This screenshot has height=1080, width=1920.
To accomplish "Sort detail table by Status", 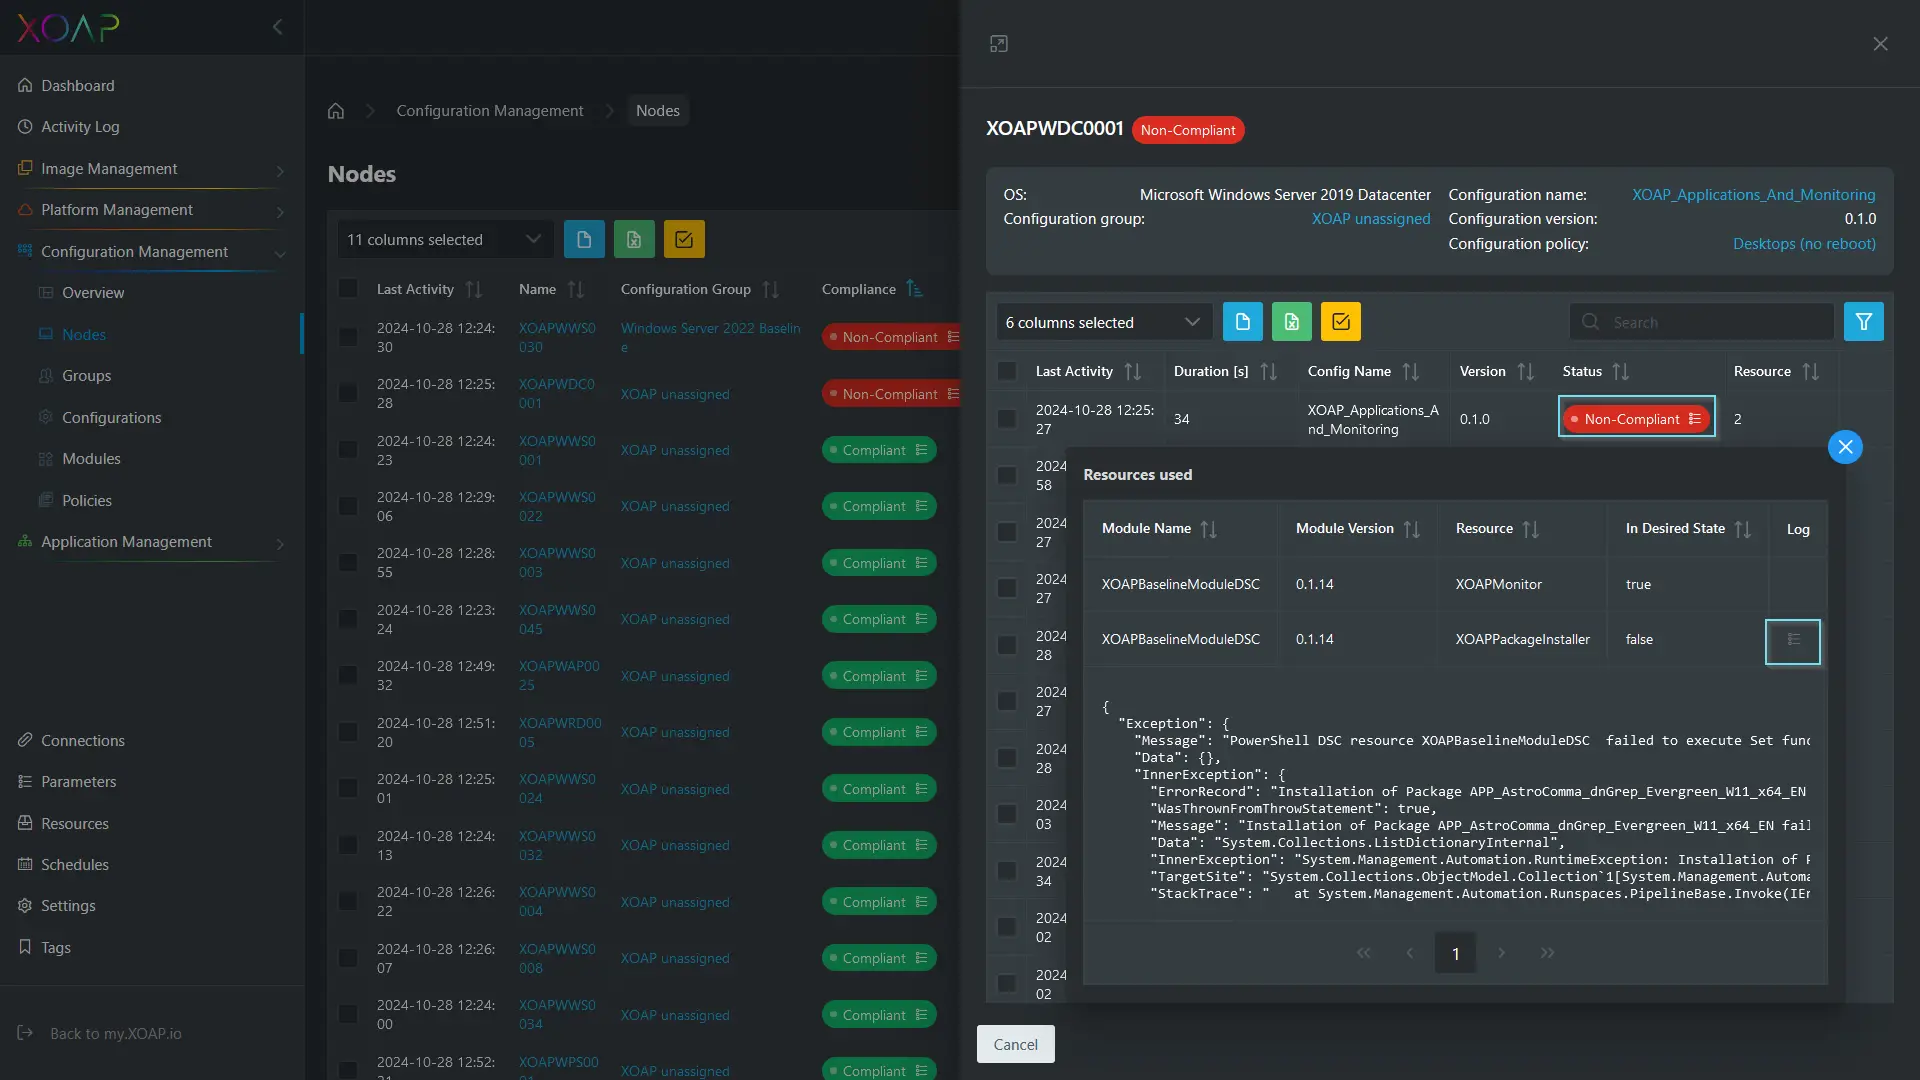I will click(x=1620, y=372).
